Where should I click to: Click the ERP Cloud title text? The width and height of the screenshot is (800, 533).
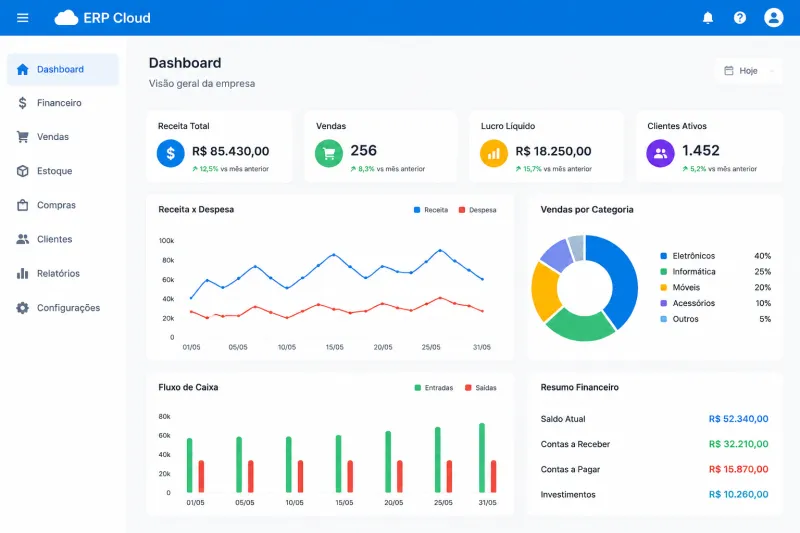117,18
